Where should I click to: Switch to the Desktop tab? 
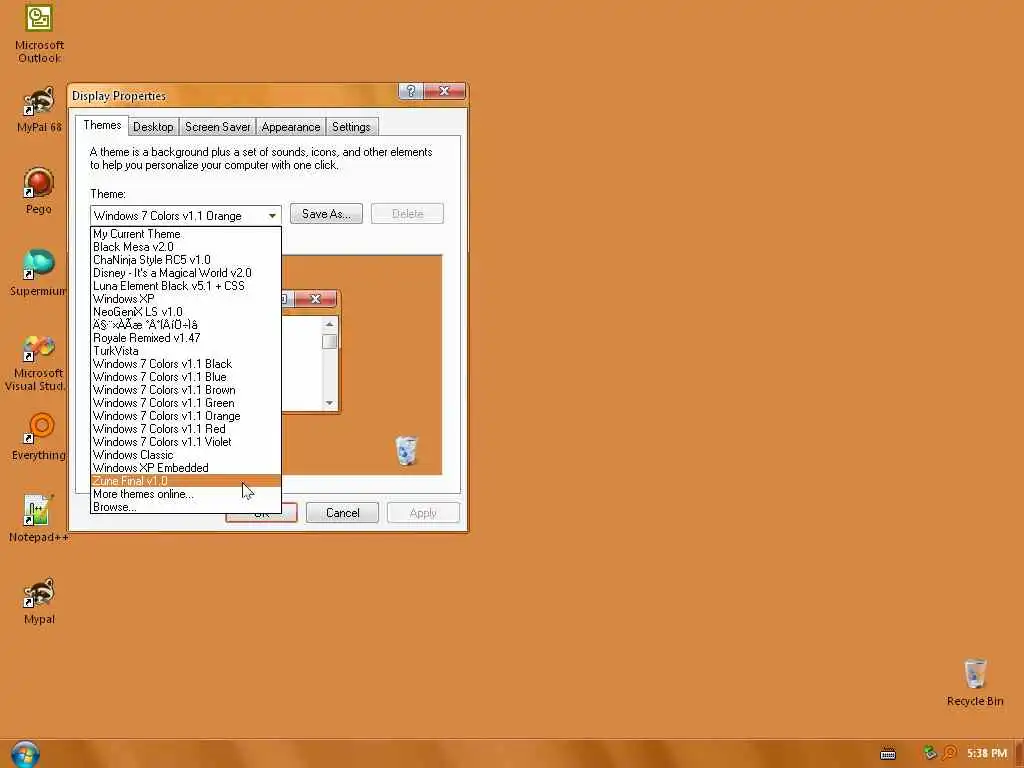pos(153,127)
